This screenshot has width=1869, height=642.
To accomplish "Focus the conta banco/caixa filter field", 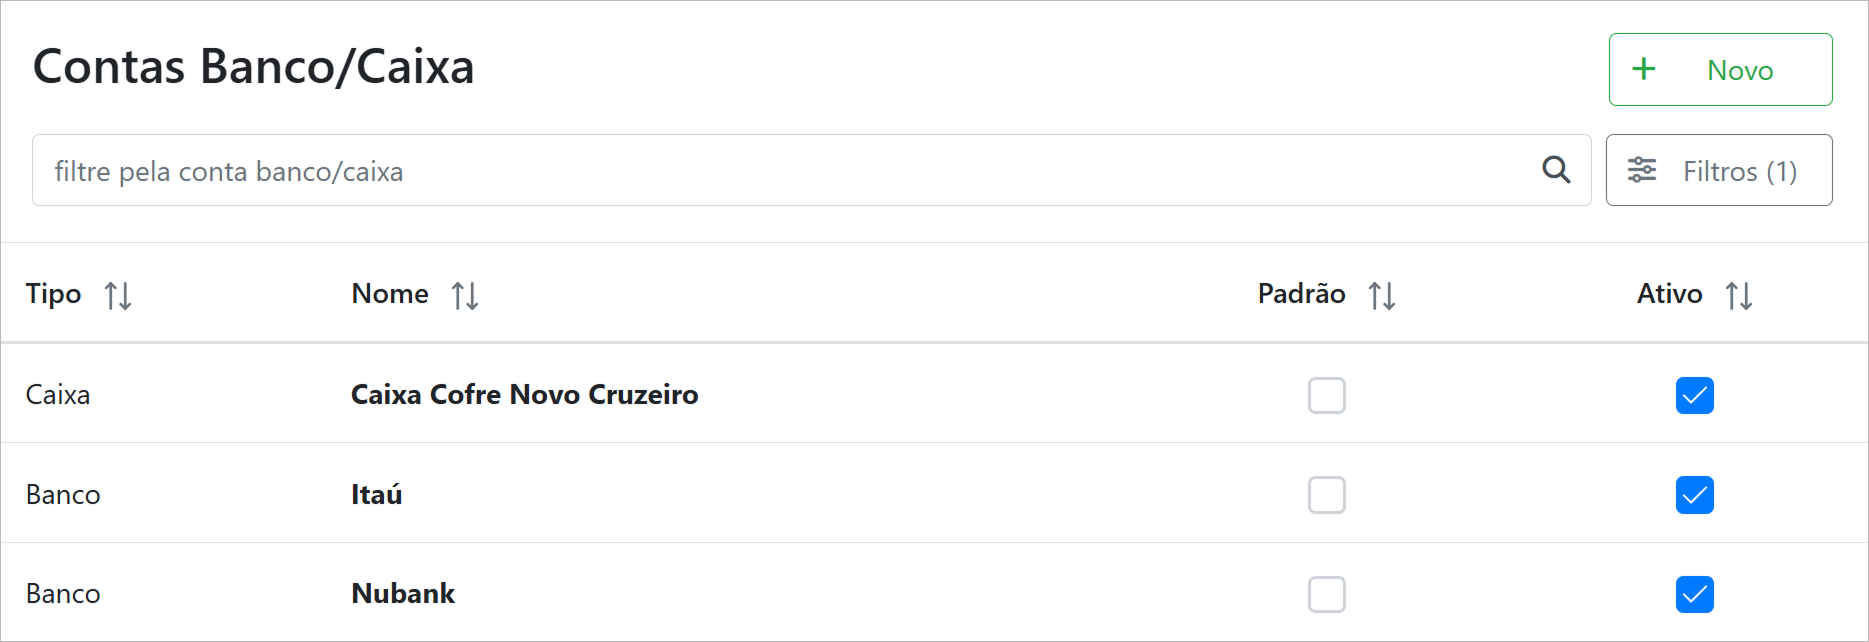I will coord(780,171).
